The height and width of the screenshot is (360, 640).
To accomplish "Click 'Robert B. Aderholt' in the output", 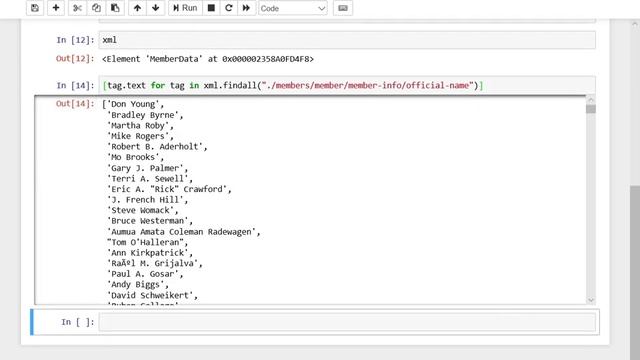I will coord(155,147).
